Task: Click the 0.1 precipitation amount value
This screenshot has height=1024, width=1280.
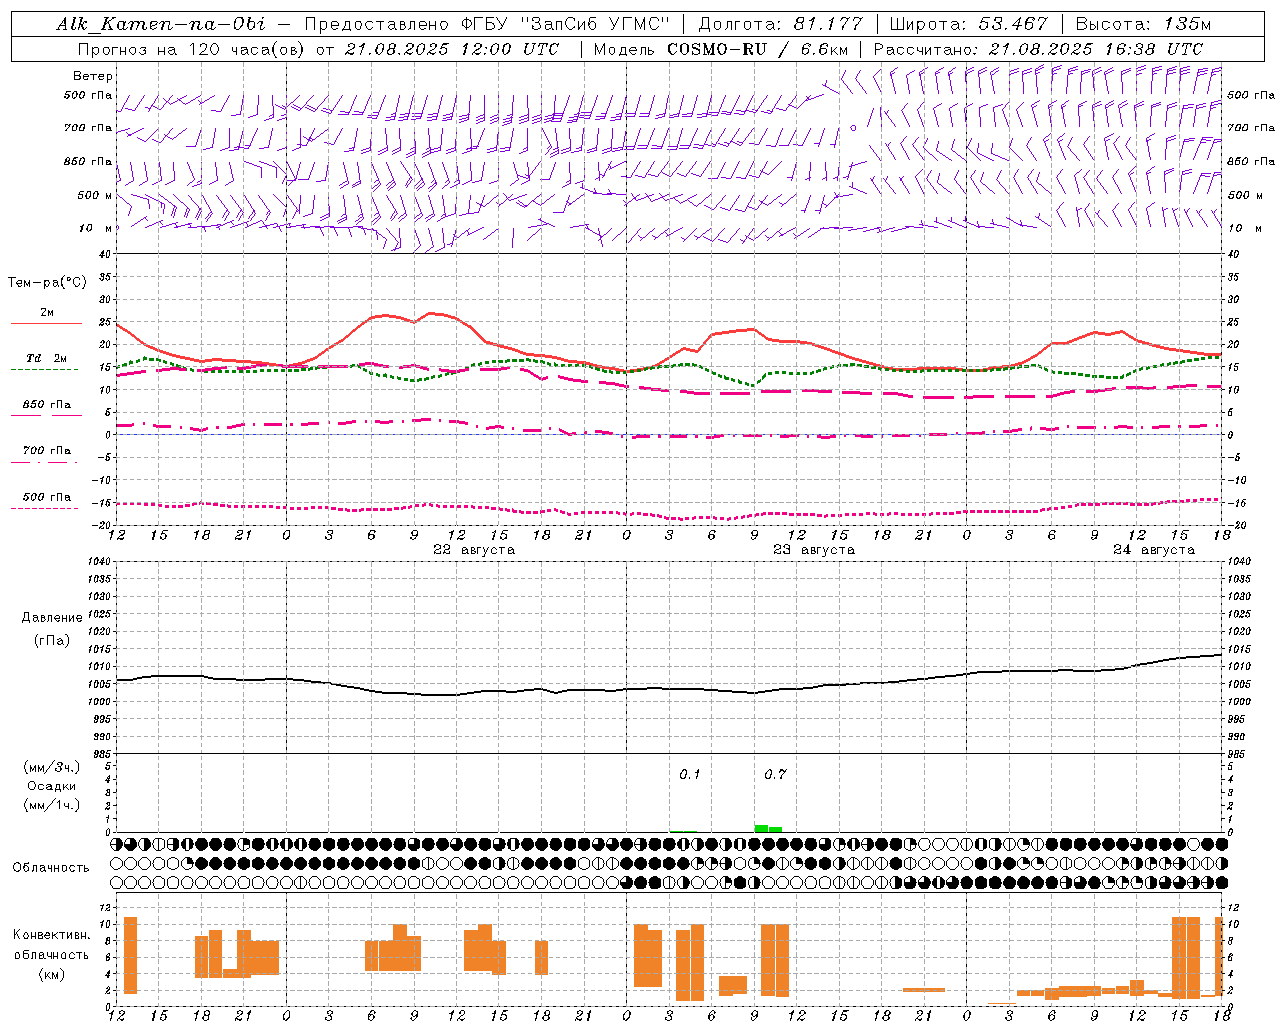Action: point(690,775)
